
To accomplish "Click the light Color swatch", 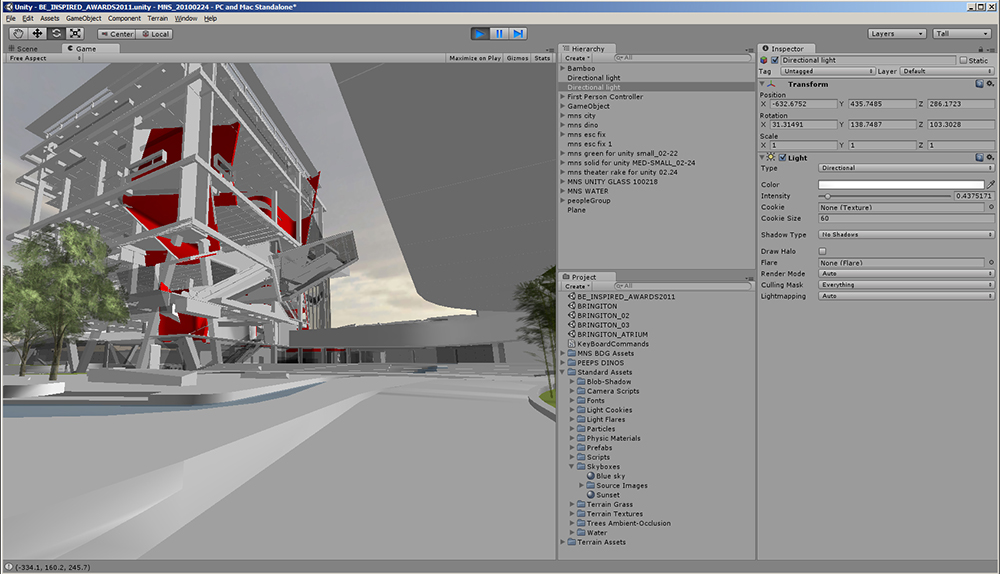I will tap(900, 185).
